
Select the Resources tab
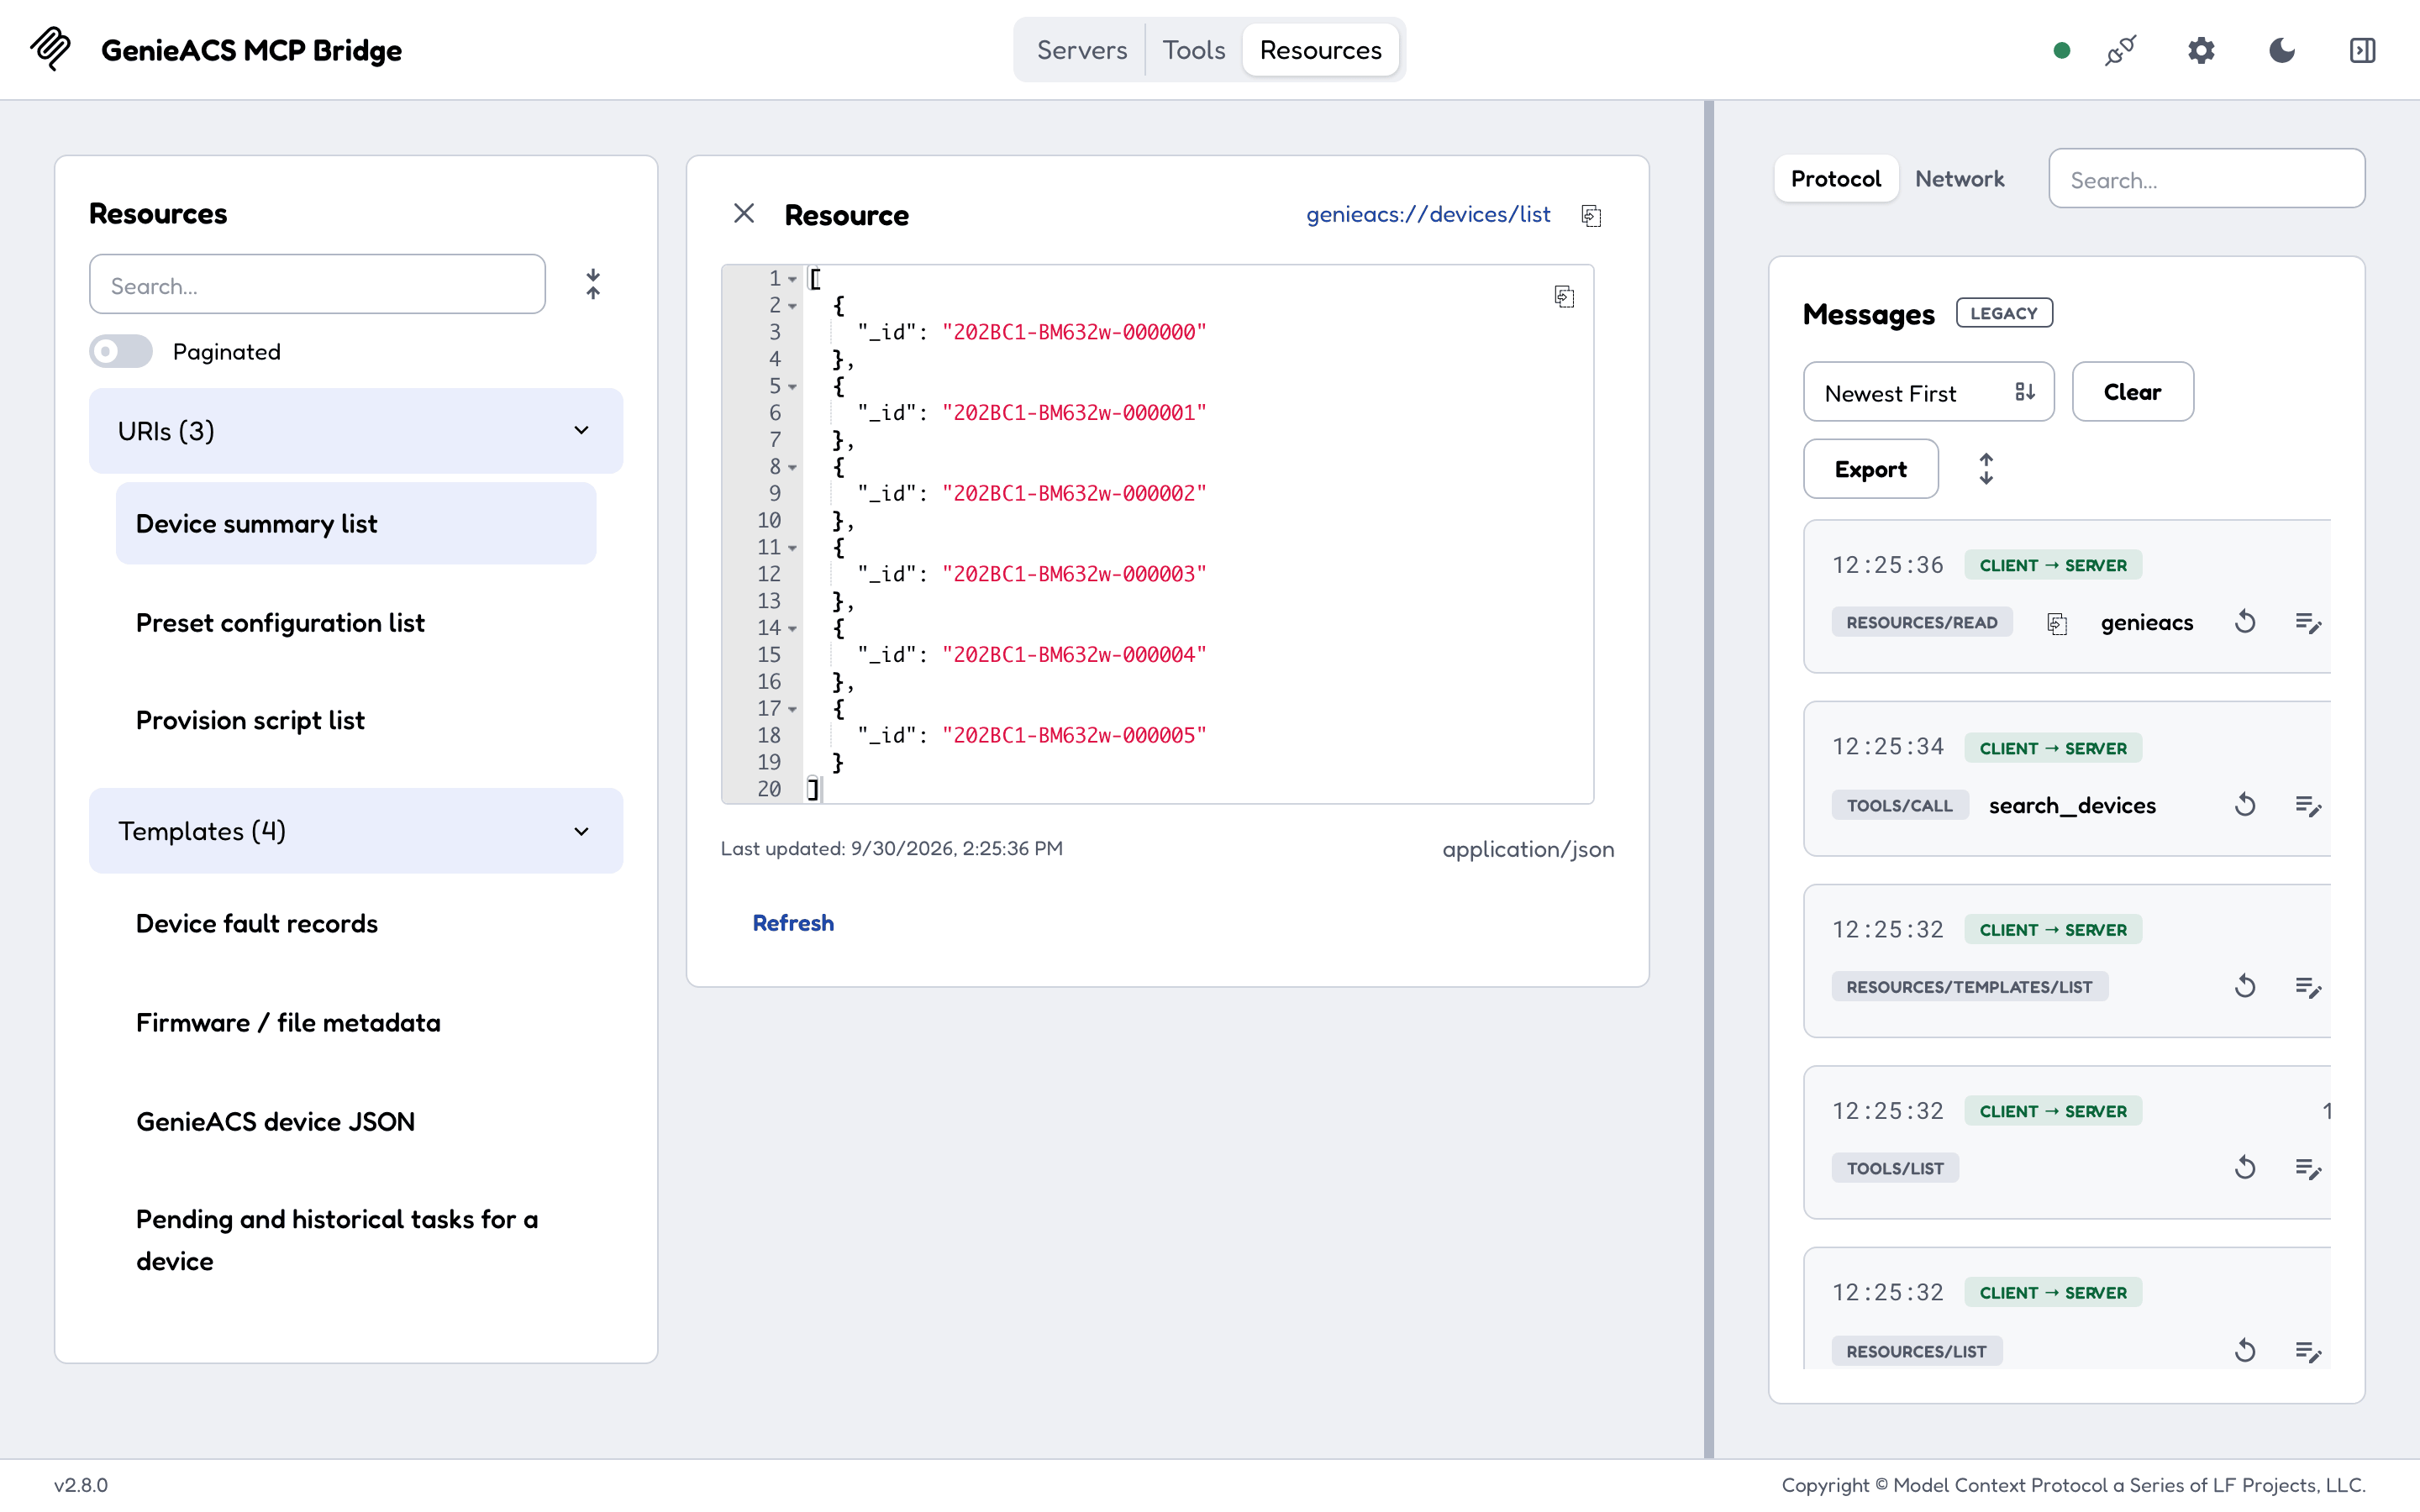(x=1320, y=50)
